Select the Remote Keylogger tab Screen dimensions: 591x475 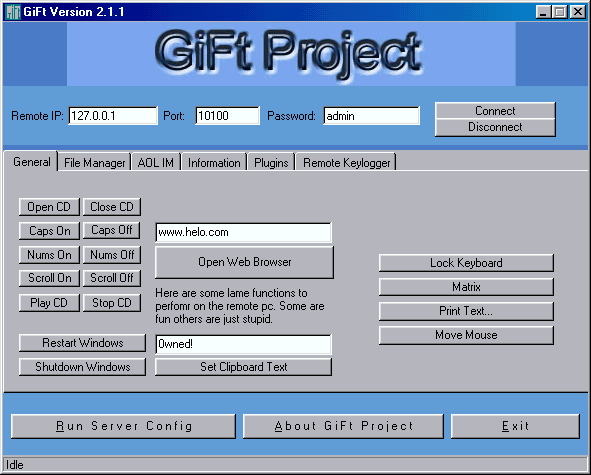[346, 162]
